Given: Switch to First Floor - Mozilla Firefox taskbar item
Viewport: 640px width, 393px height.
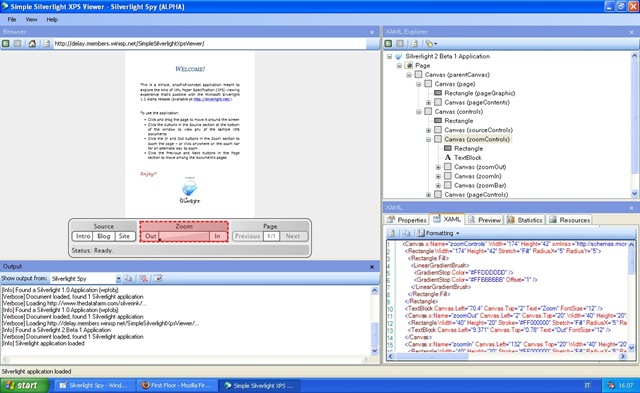Looking at the screenshot, I should 177,385.
